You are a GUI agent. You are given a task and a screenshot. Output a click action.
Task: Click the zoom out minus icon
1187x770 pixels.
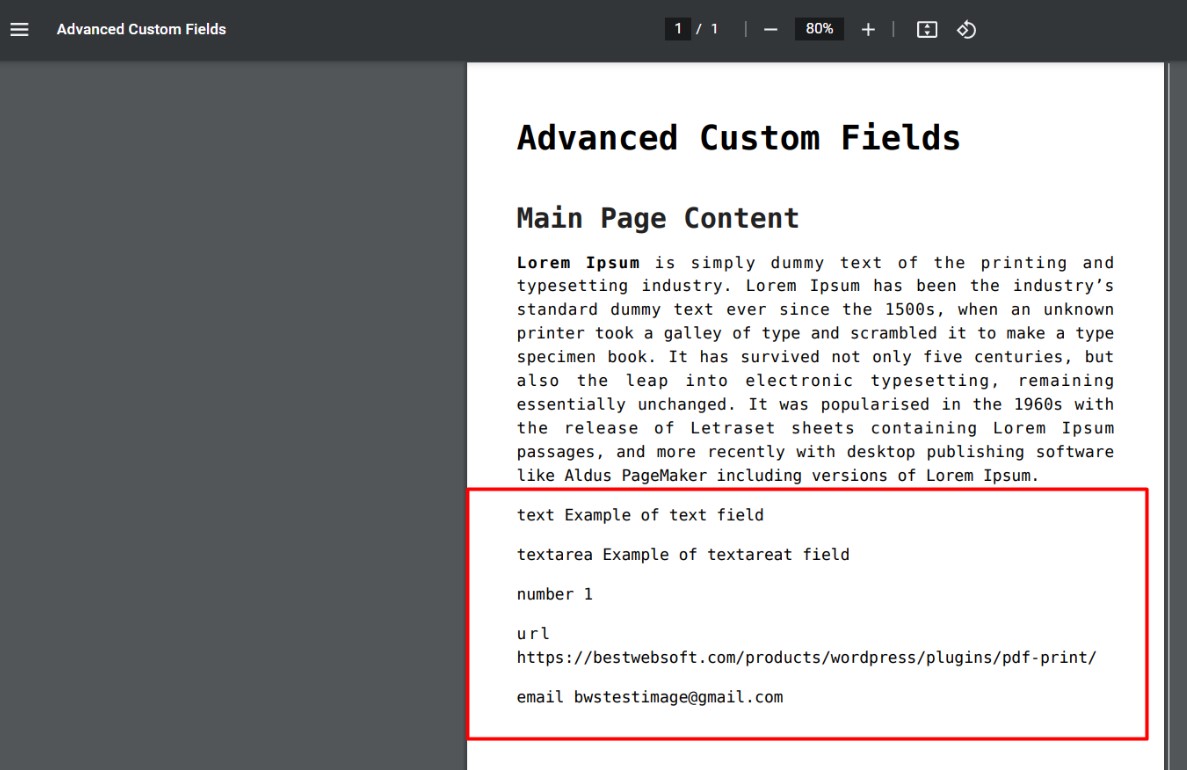pos(770,29)
